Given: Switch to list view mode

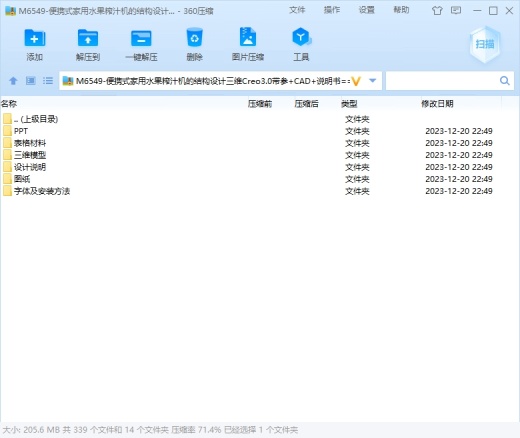Looking at the screenshot, I should coord(48,80).
